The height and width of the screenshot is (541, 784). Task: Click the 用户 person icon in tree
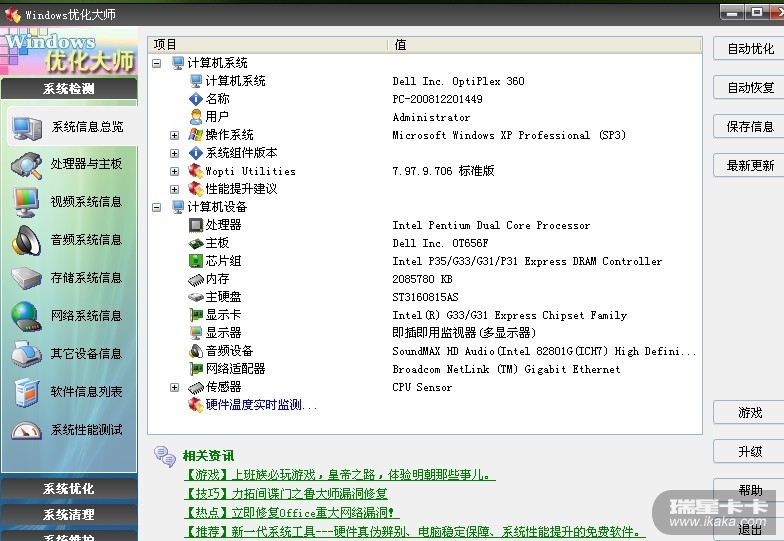[x=196, y=116]
